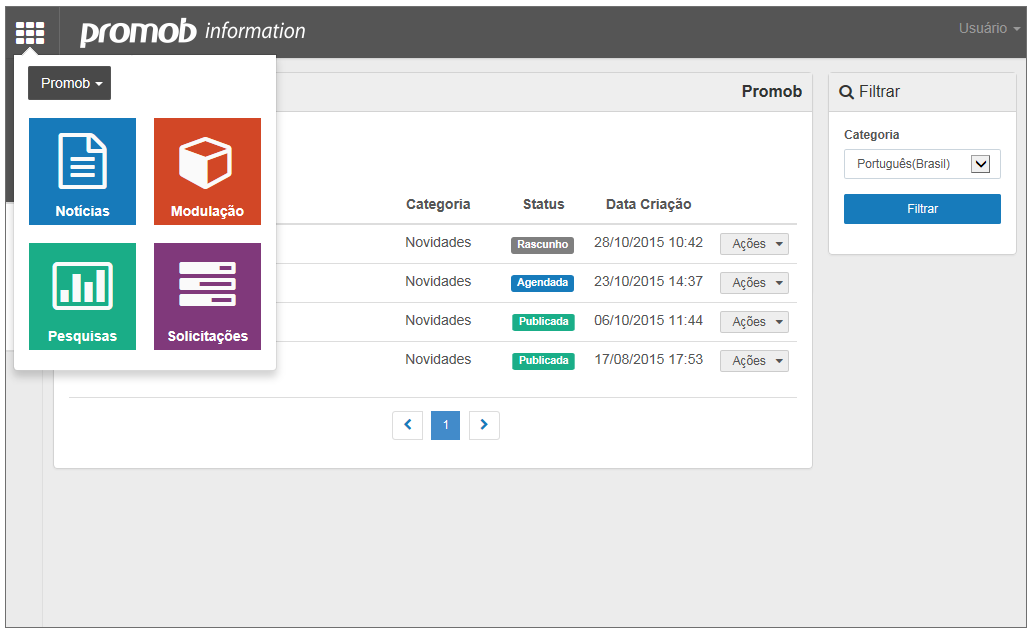Open the Pesquisas chart tile
This screenshot has width=1032, height=633.
[82, 296]
